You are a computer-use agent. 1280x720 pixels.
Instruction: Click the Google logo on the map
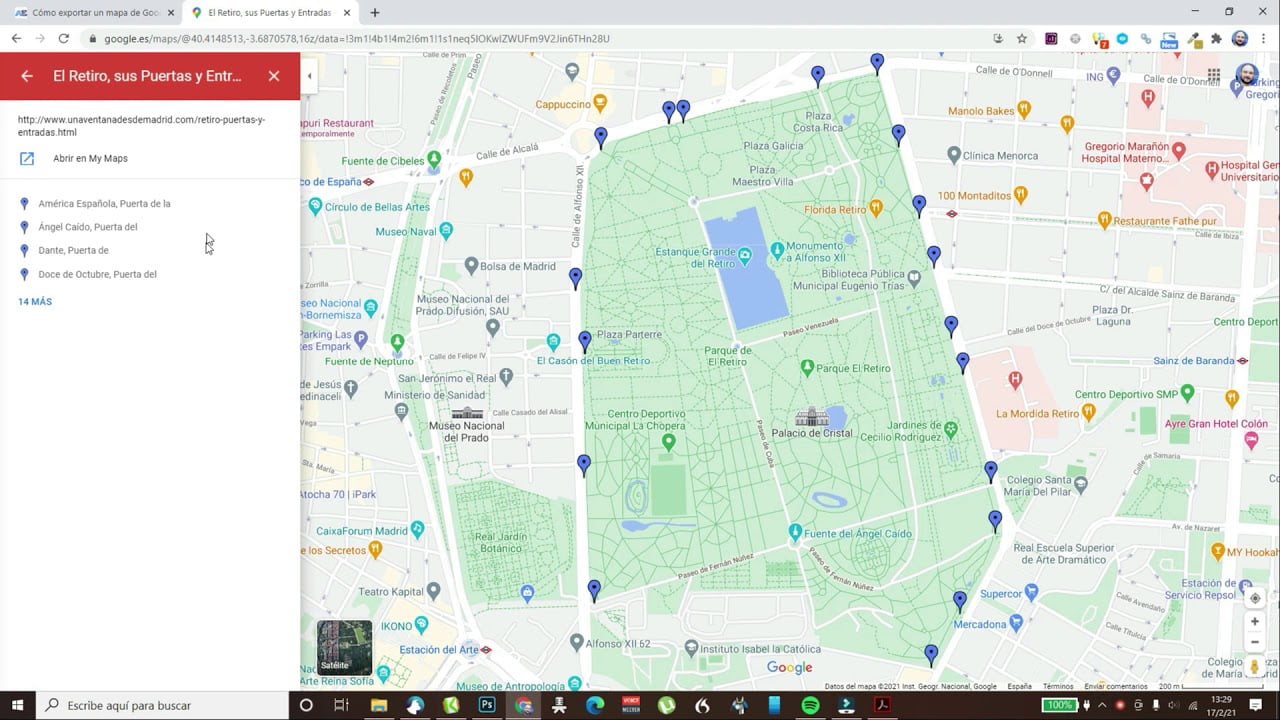[788, 666]
